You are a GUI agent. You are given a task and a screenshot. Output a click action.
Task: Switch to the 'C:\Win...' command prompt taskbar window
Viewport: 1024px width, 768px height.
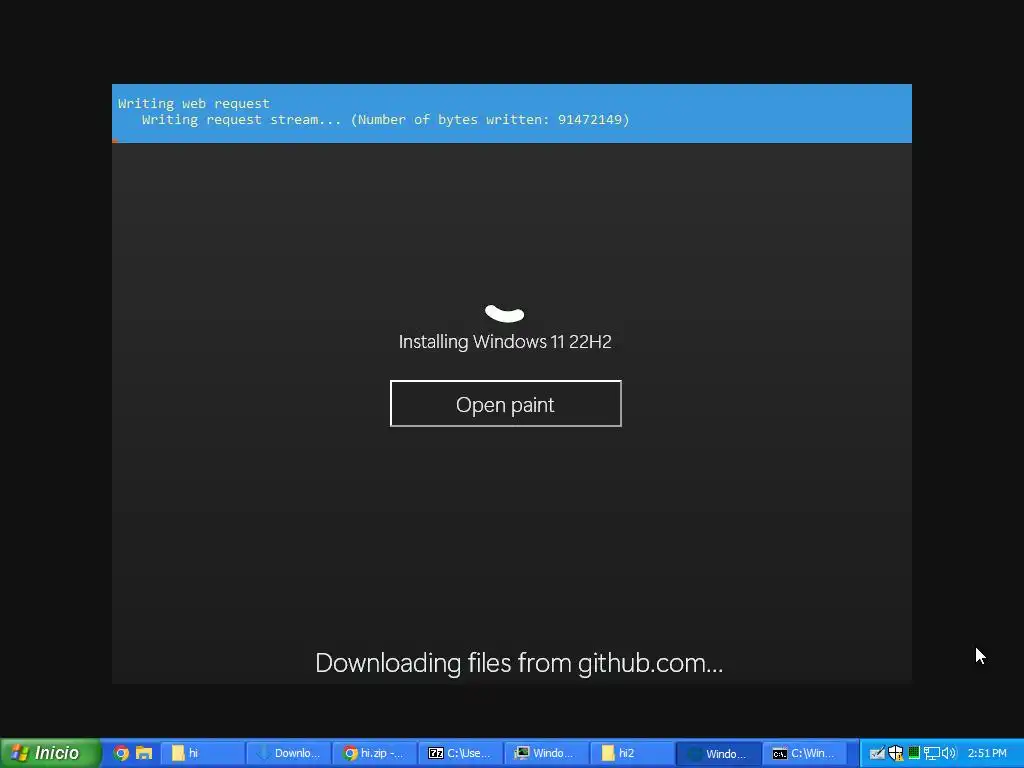click(x=805, y=753)
